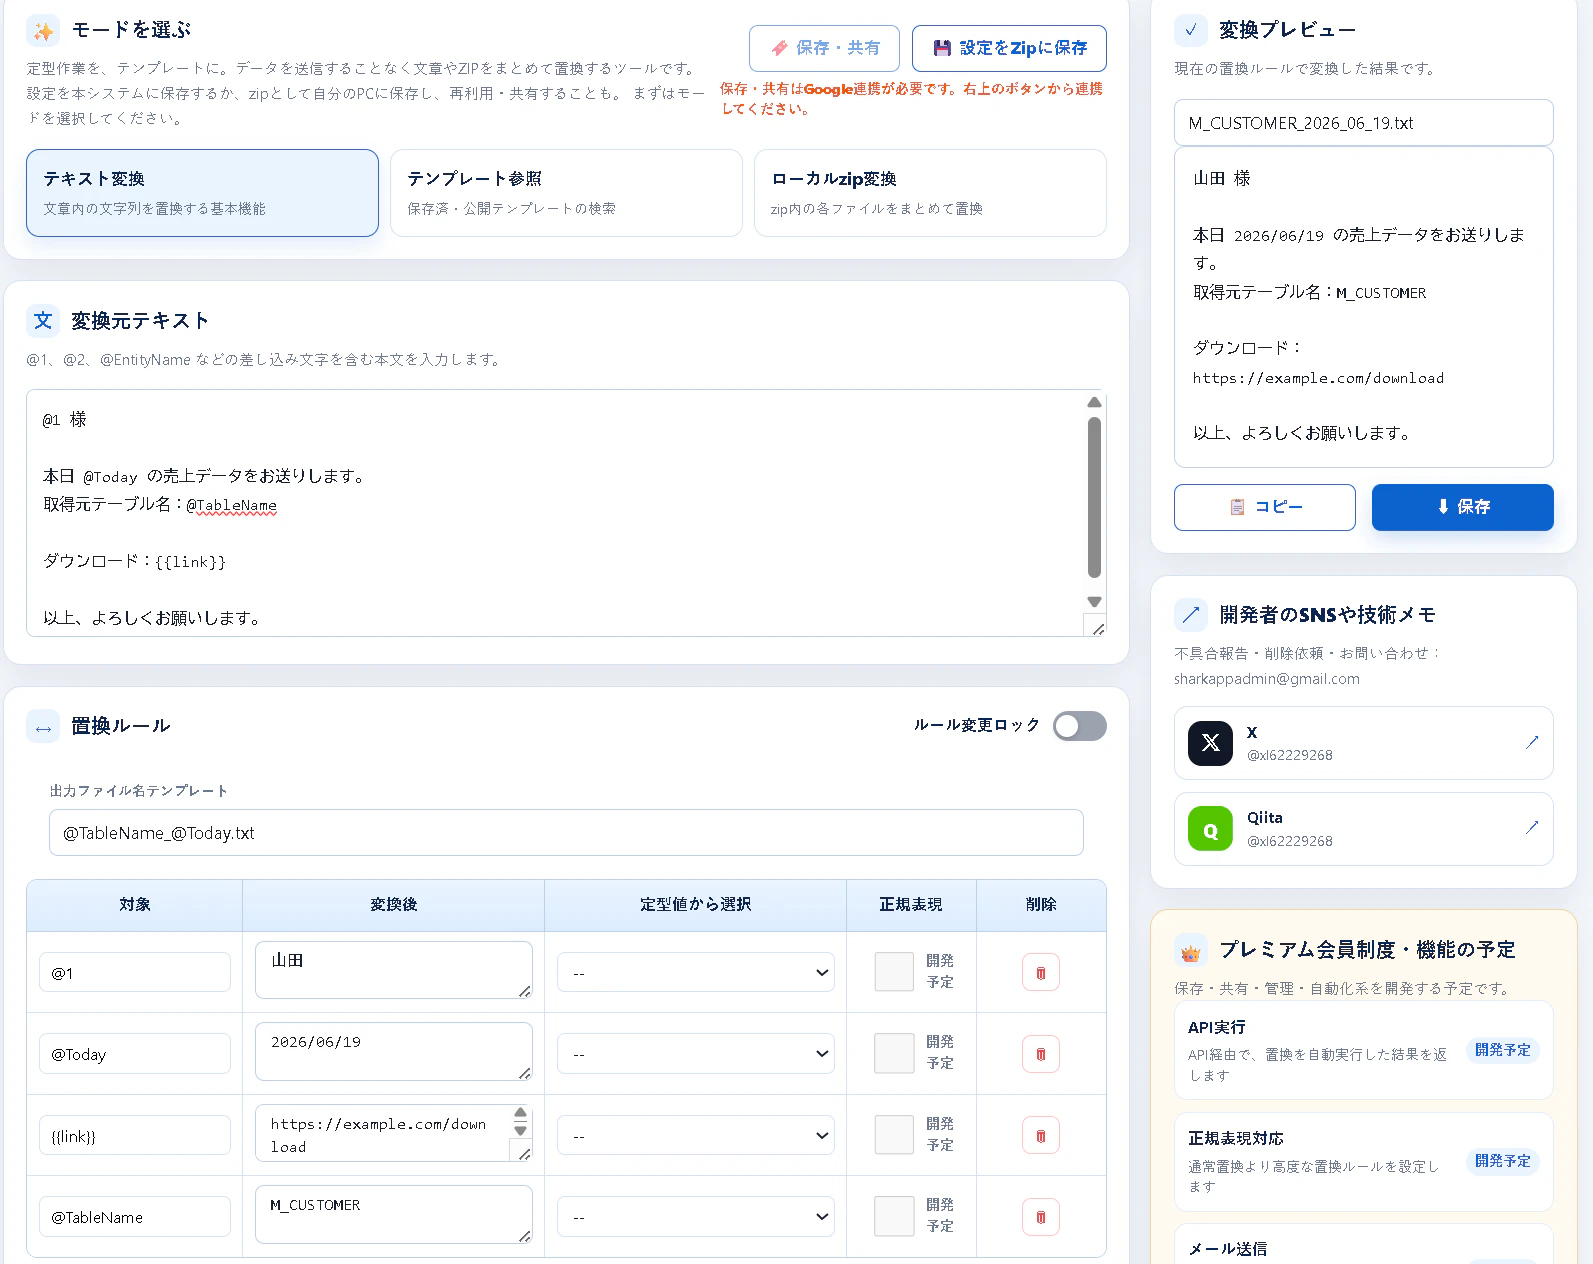Open external link arrow on Qiita card
The width and height of the screenshot is (1593, 1264).
(x=1531, y=827)
